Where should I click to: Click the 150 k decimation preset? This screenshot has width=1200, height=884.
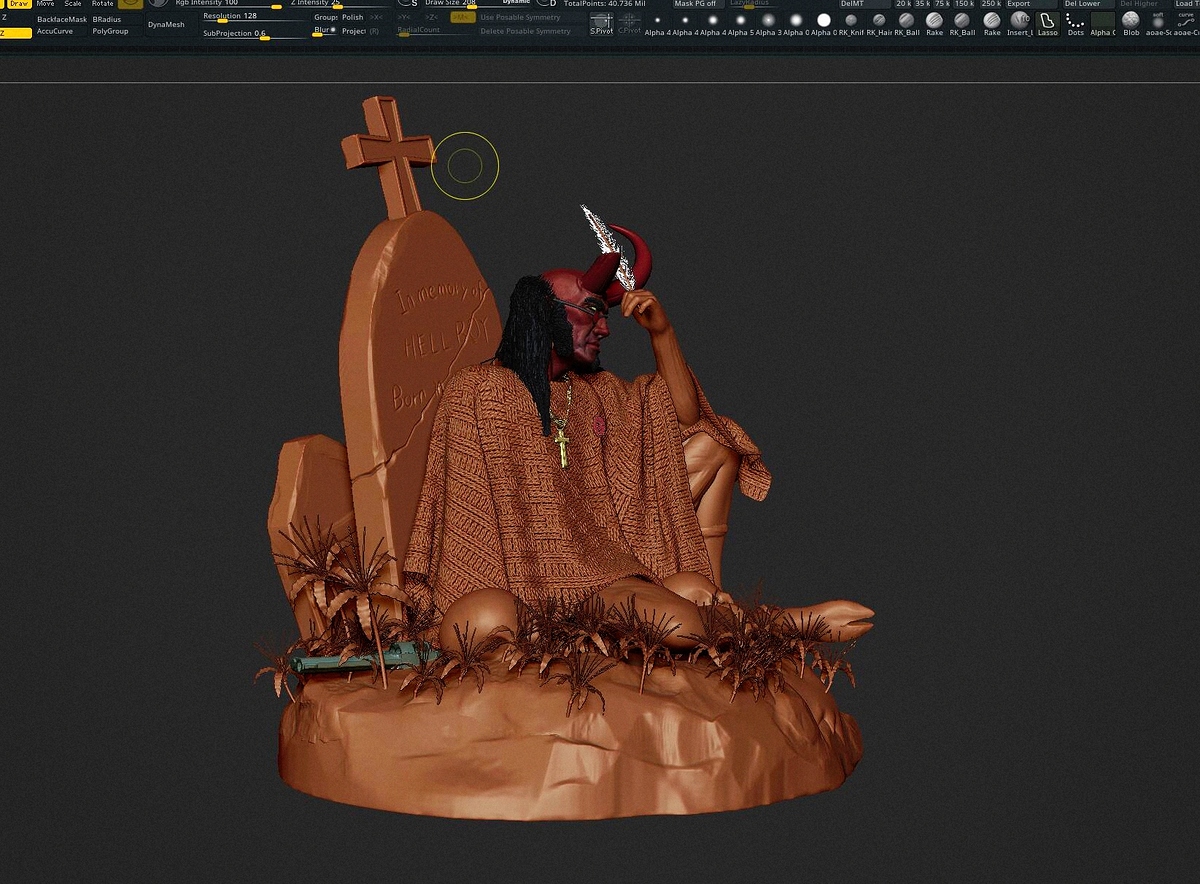964,4
